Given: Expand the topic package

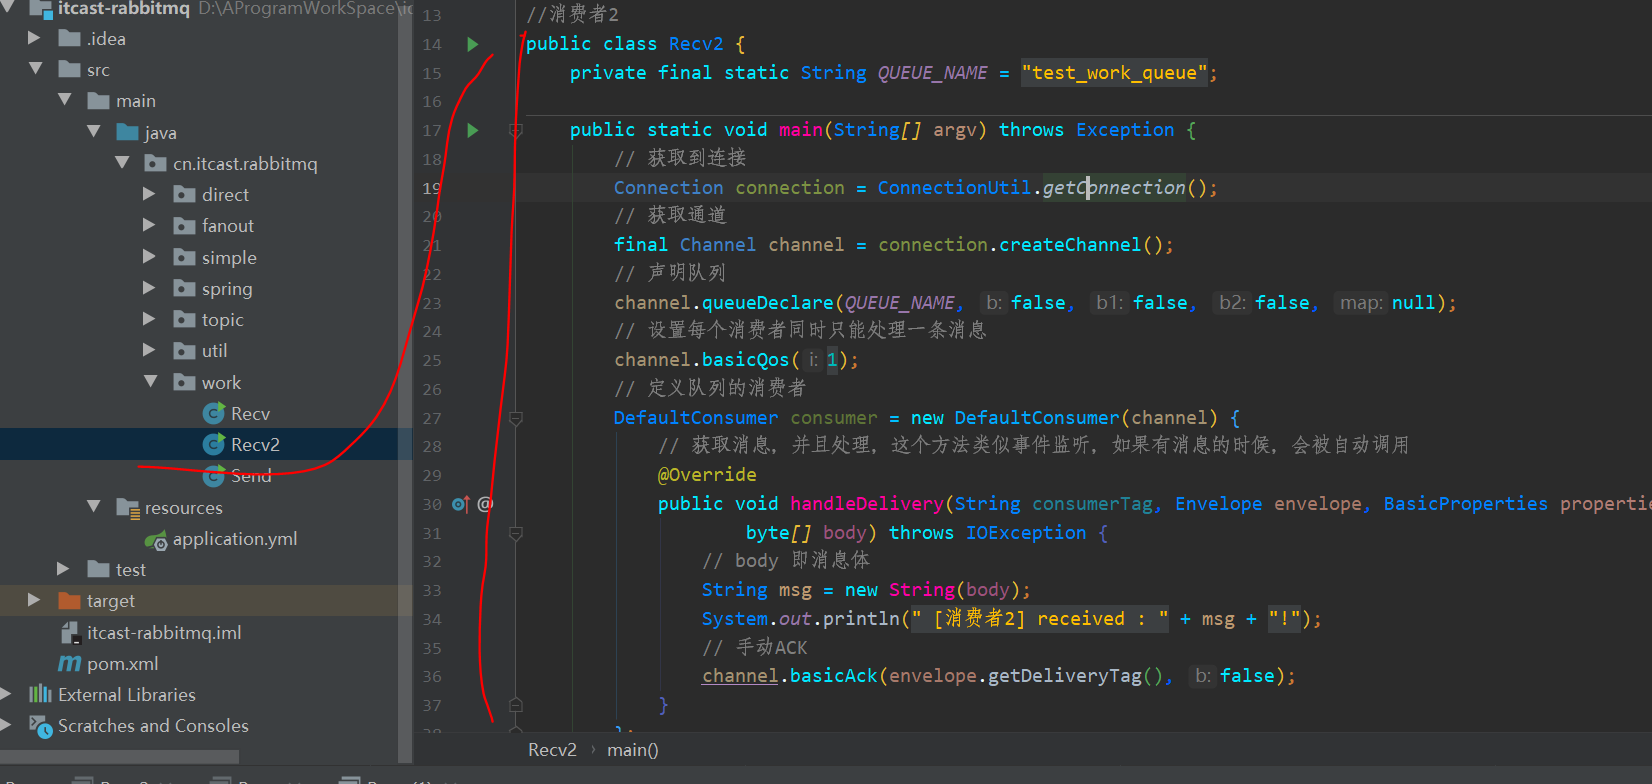Looking at the screenshot, I should (150, 319).
